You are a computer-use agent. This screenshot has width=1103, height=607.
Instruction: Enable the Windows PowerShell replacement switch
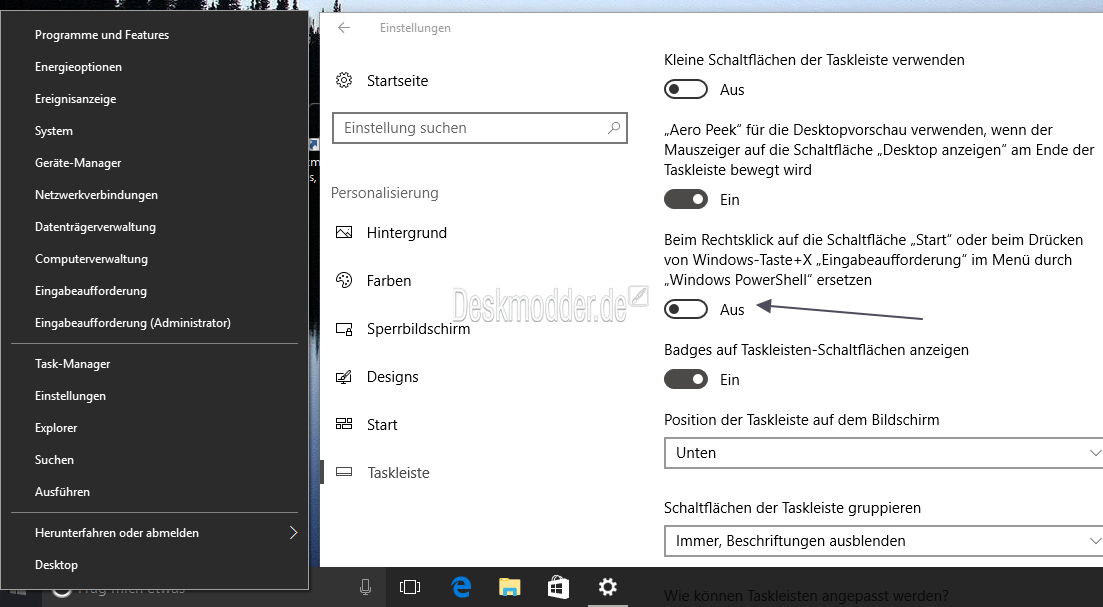click(686, 309)
